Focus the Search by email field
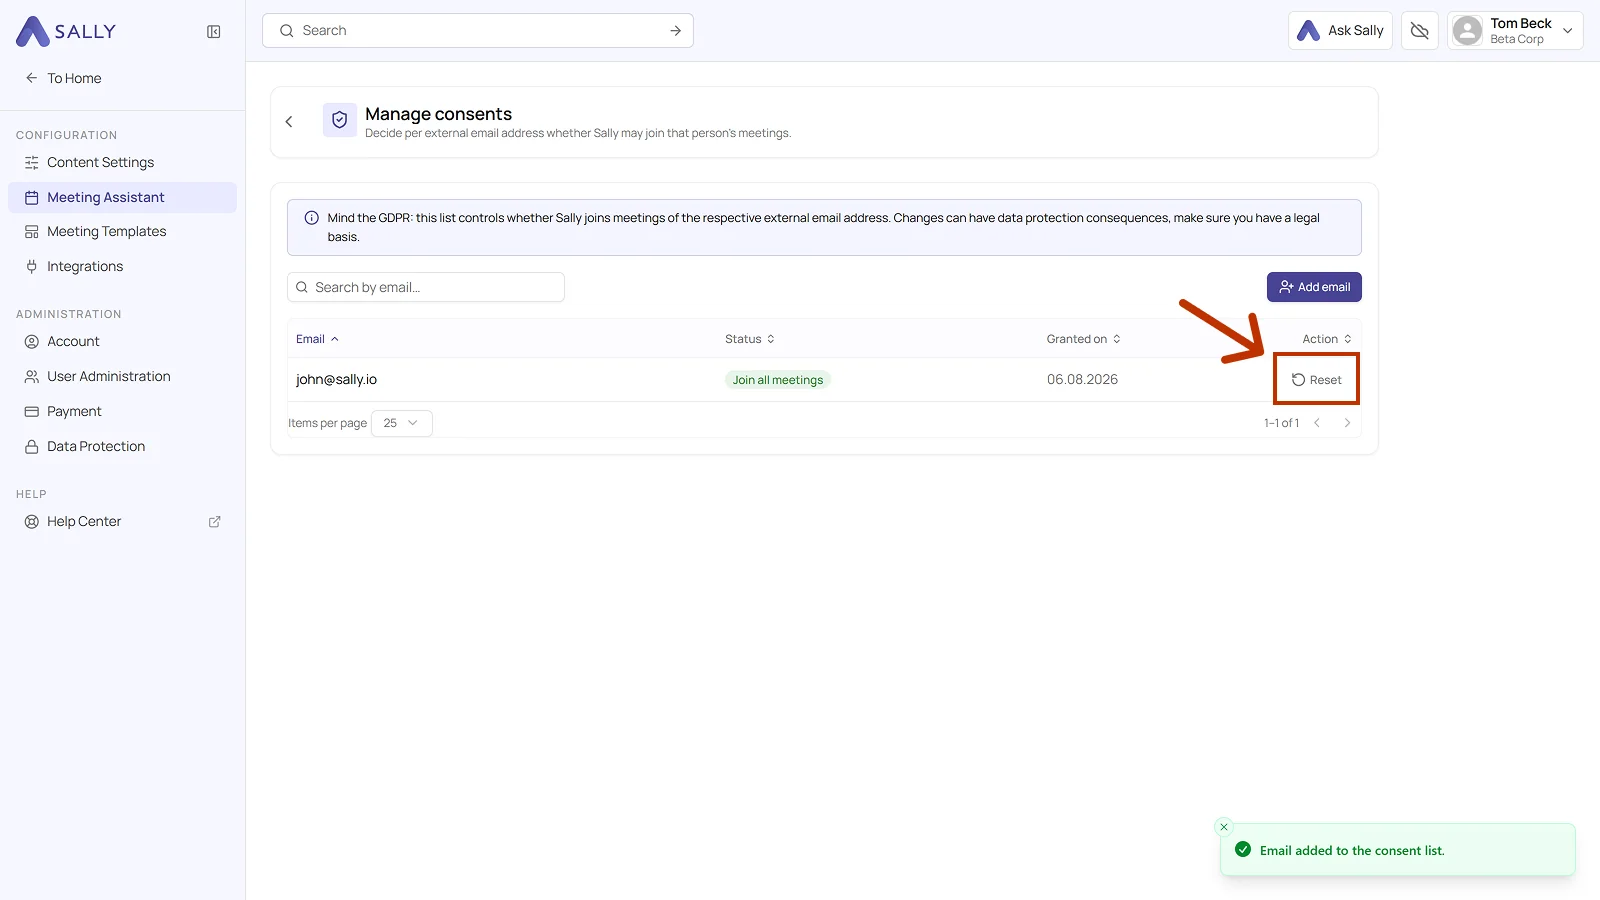The width and height of the screenshot is (1600, 900). pyautogui.click(x=426, y=287)
